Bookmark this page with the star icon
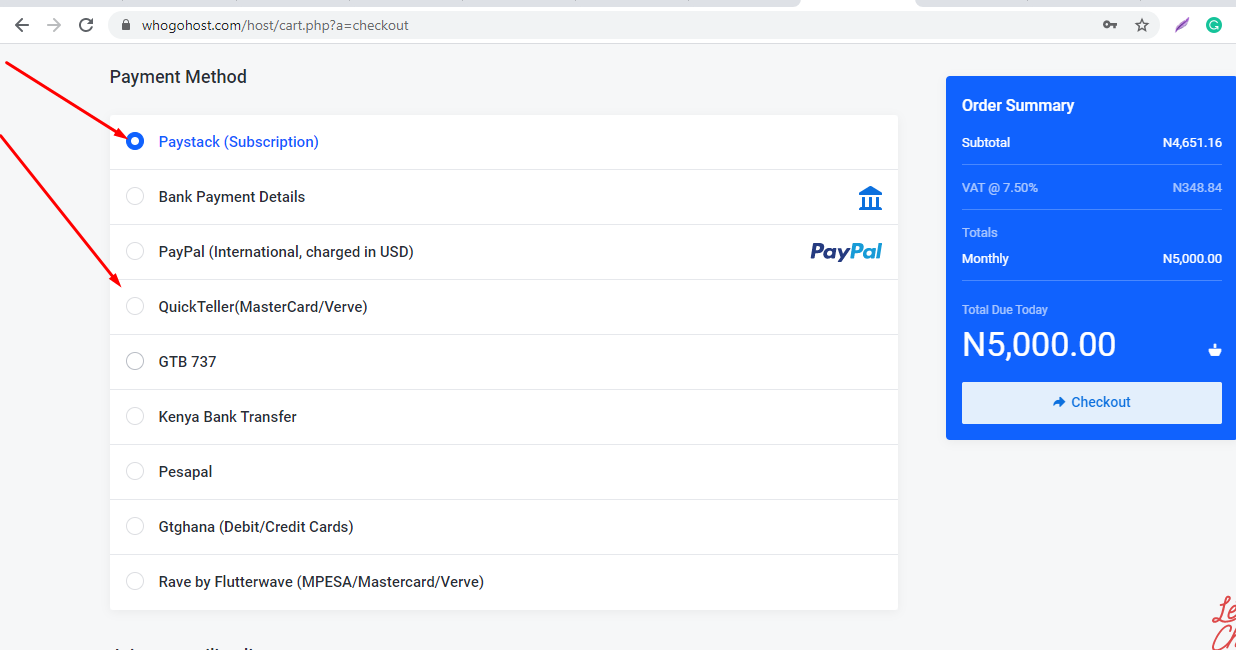The width and height of the screenshot is (1236, 650). [x=1142, y=25]
